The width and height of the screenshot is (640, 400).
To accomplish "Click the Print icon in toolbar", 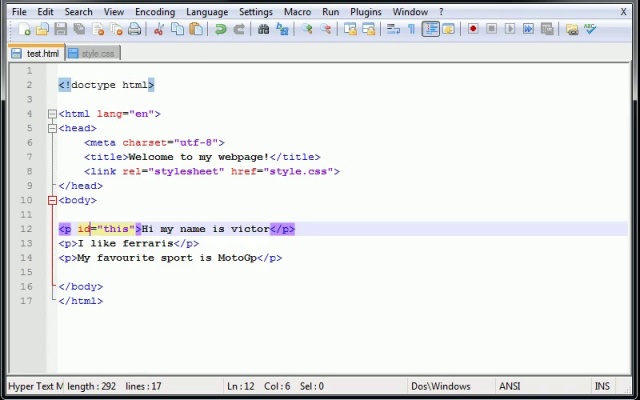I will click(x=134, y=30).
